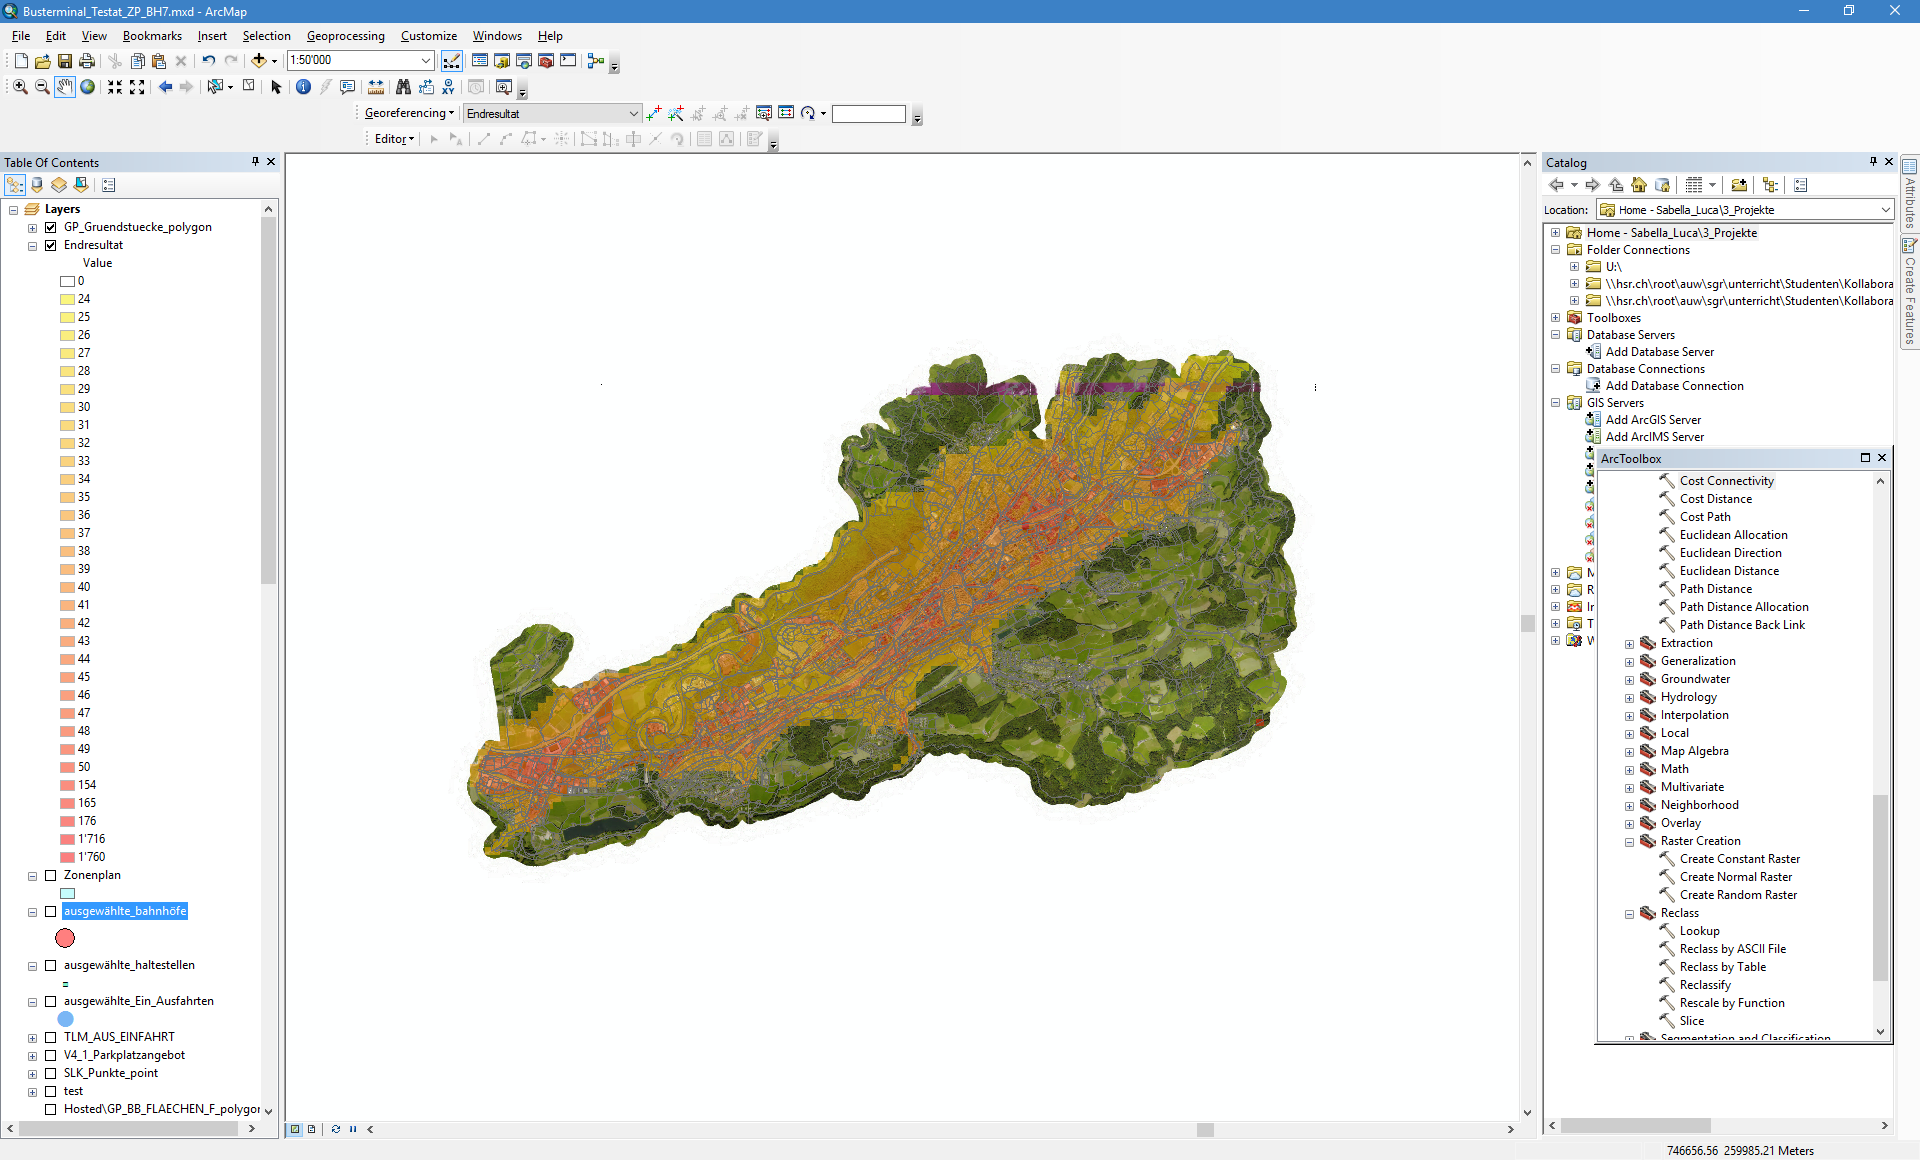Enable the Zonenplan layer checkbox
This screenshot has height=1160, width=1920.
(x=51, y=875)
